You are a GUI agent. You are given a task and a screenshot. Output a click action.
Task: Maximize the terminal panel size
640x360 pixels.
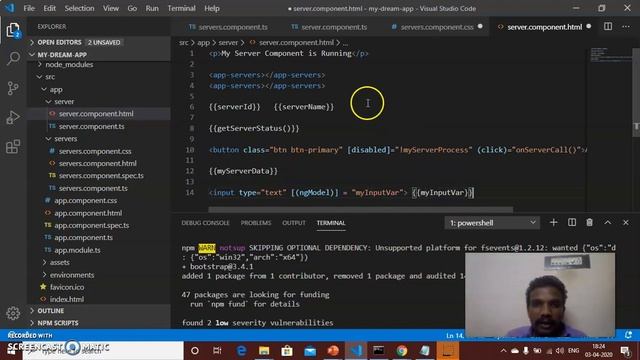608,222
